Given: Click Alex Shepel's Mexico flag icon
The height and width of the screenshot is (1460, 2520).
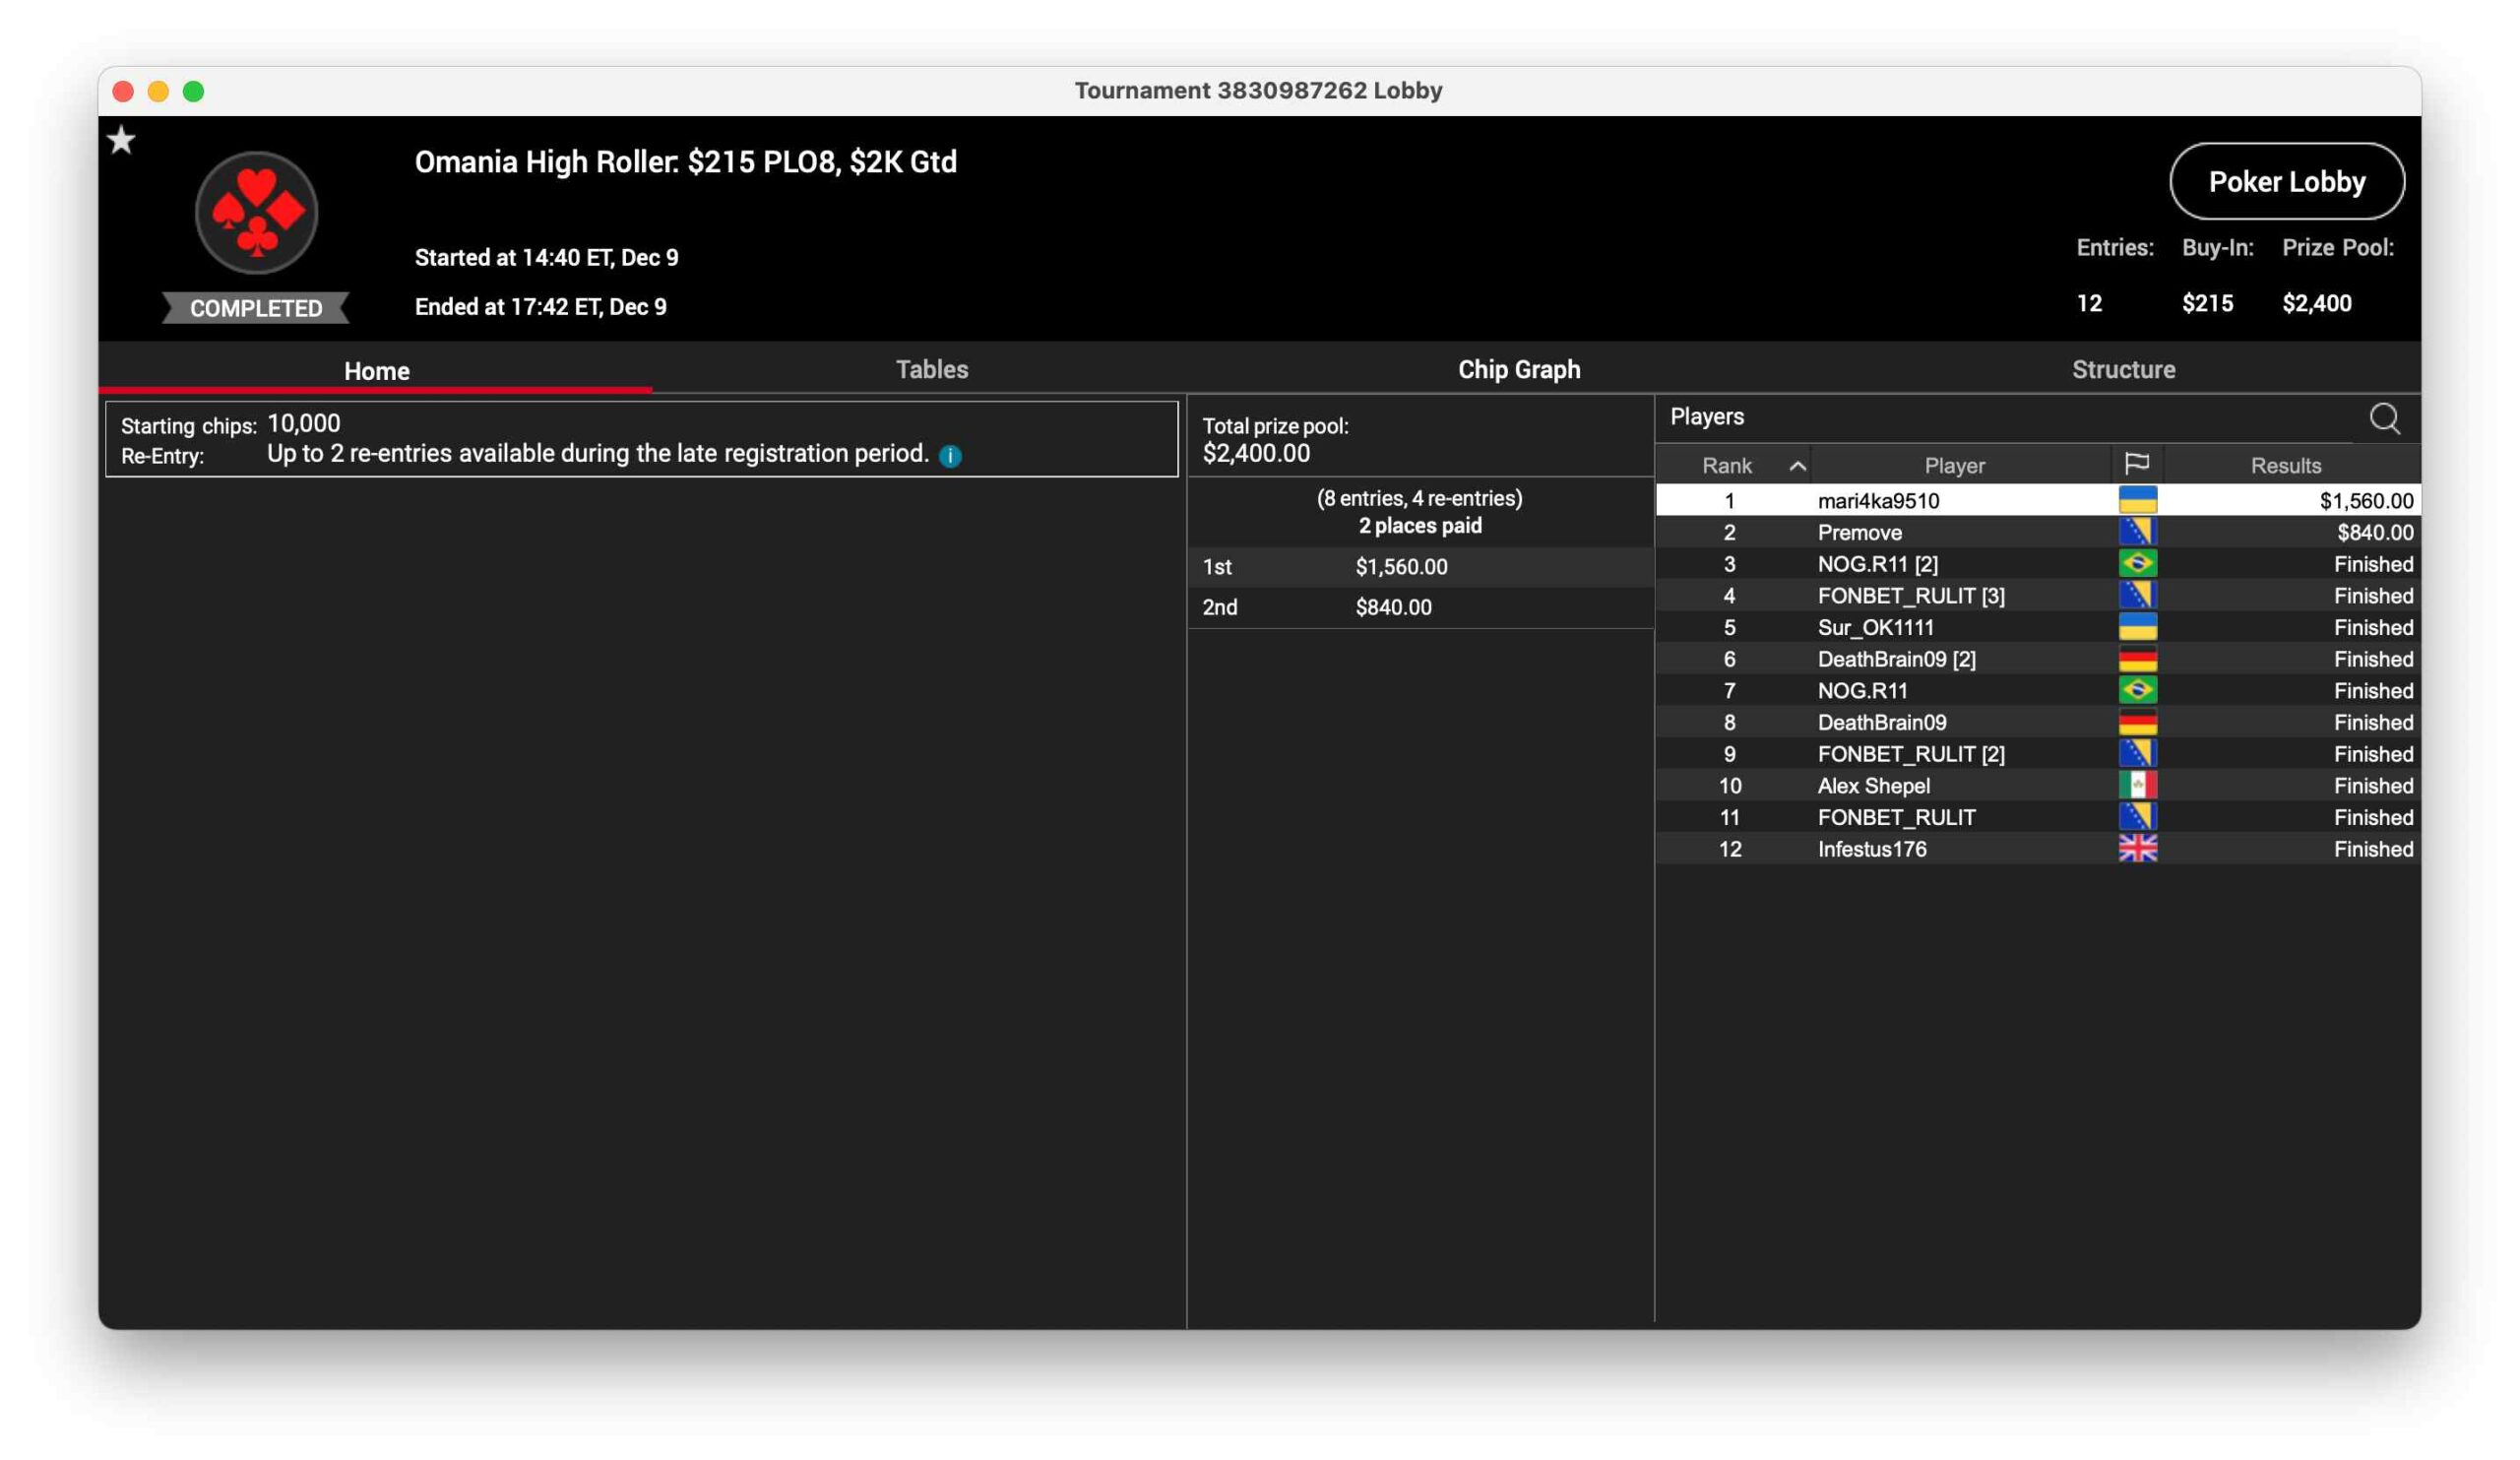Looking at the screenshot, I should (2137, 786).
